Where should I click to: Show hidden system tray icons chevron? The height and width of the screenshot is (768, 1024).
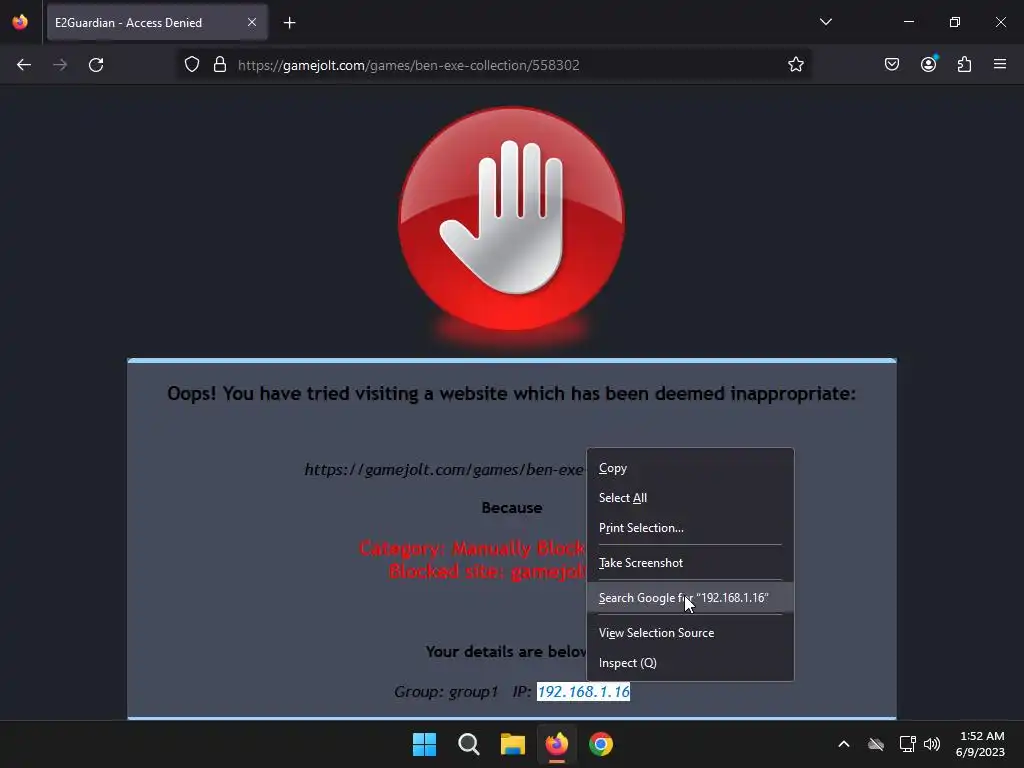pos(844,744)
